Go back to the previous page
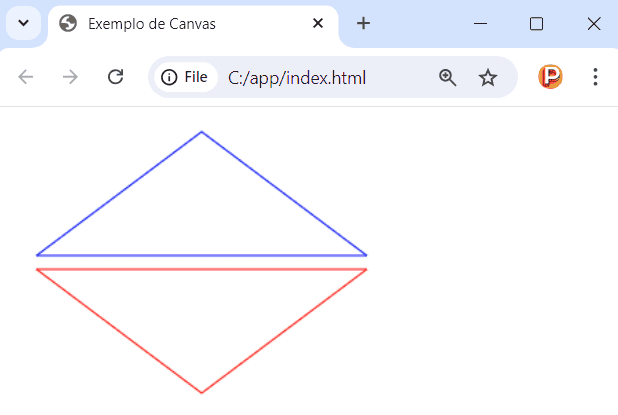The image size is (618, 415). [x=26, y=77]
